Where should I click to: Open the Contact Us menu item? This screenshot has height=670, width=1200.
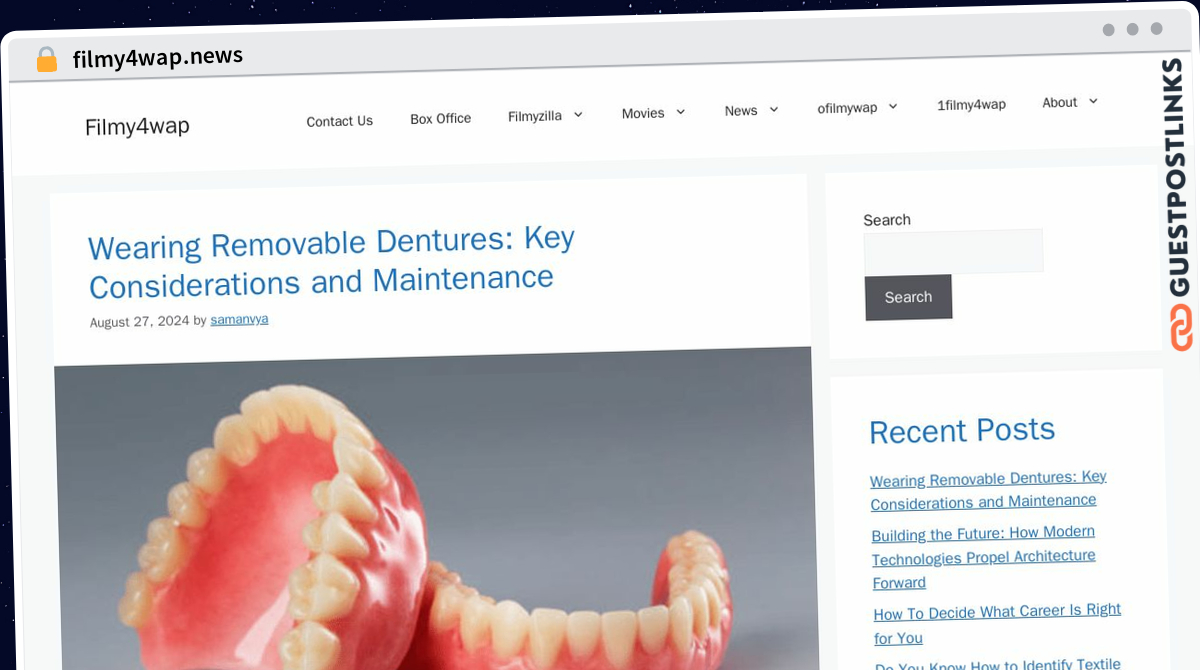(339, 121)
